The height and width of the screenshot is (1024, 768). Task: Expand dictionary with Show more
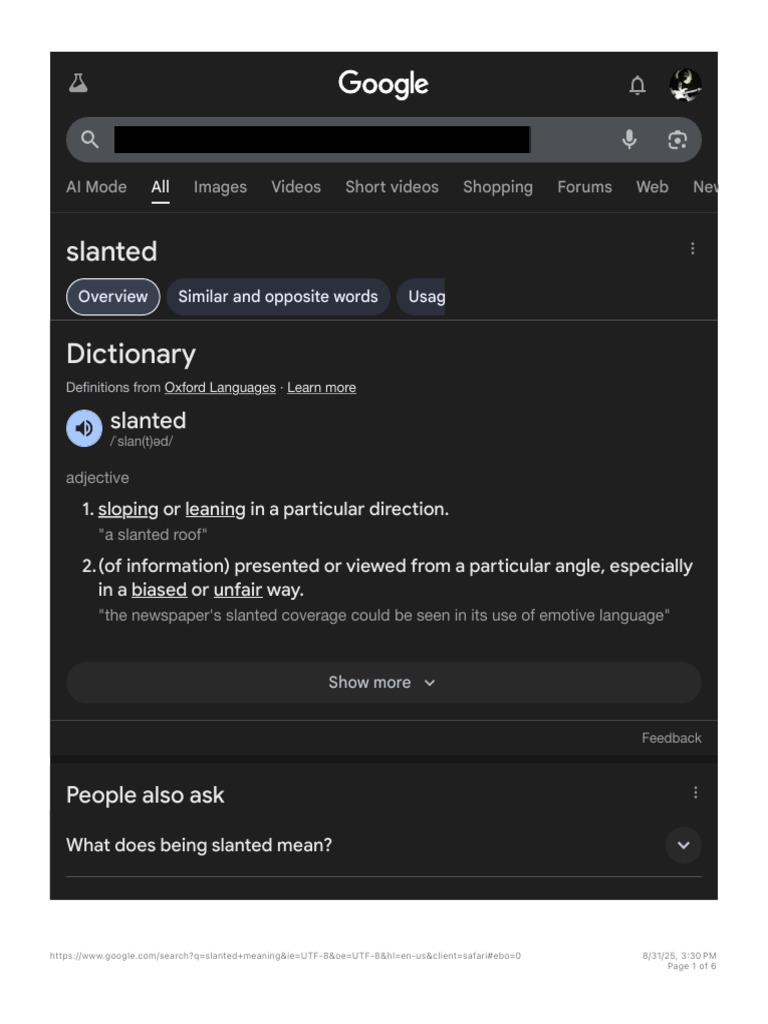[x=383, y=683]
